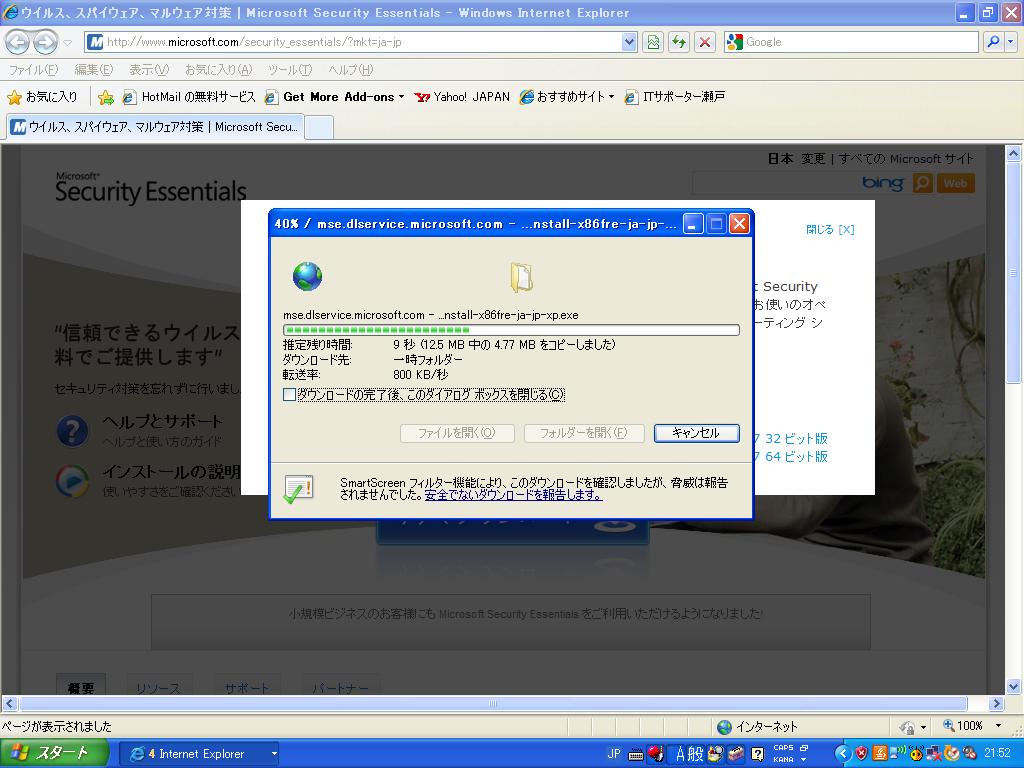Expand hidden tray icons arrow
The width and height of the screenshot is (1024, 768).
[842, 754]
